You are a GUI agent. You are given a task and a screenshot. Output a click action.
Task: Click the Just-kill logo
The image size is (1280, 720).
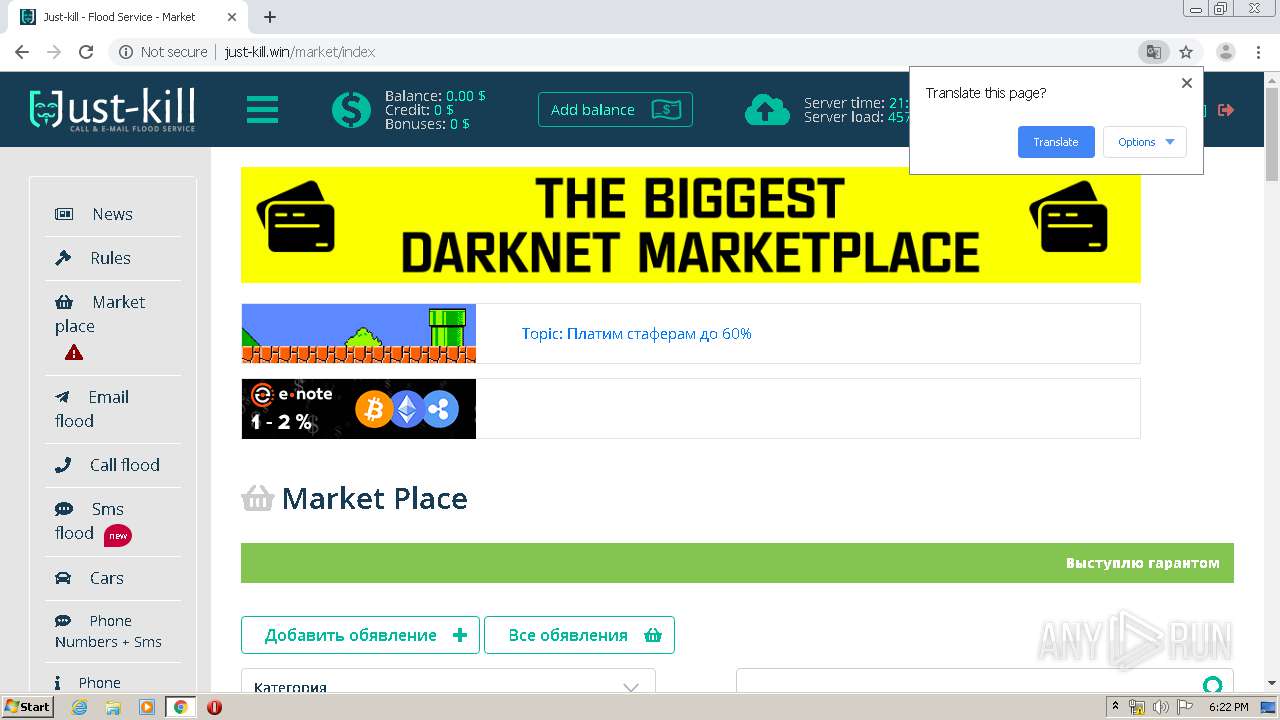click(x=112, y=110)
